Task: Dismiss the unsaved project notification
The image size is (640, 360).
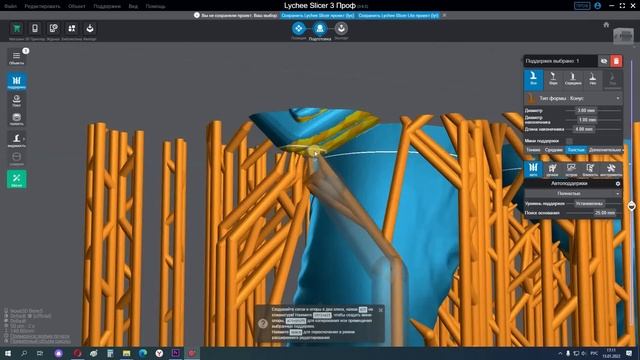Action: [x=444, y=16]
